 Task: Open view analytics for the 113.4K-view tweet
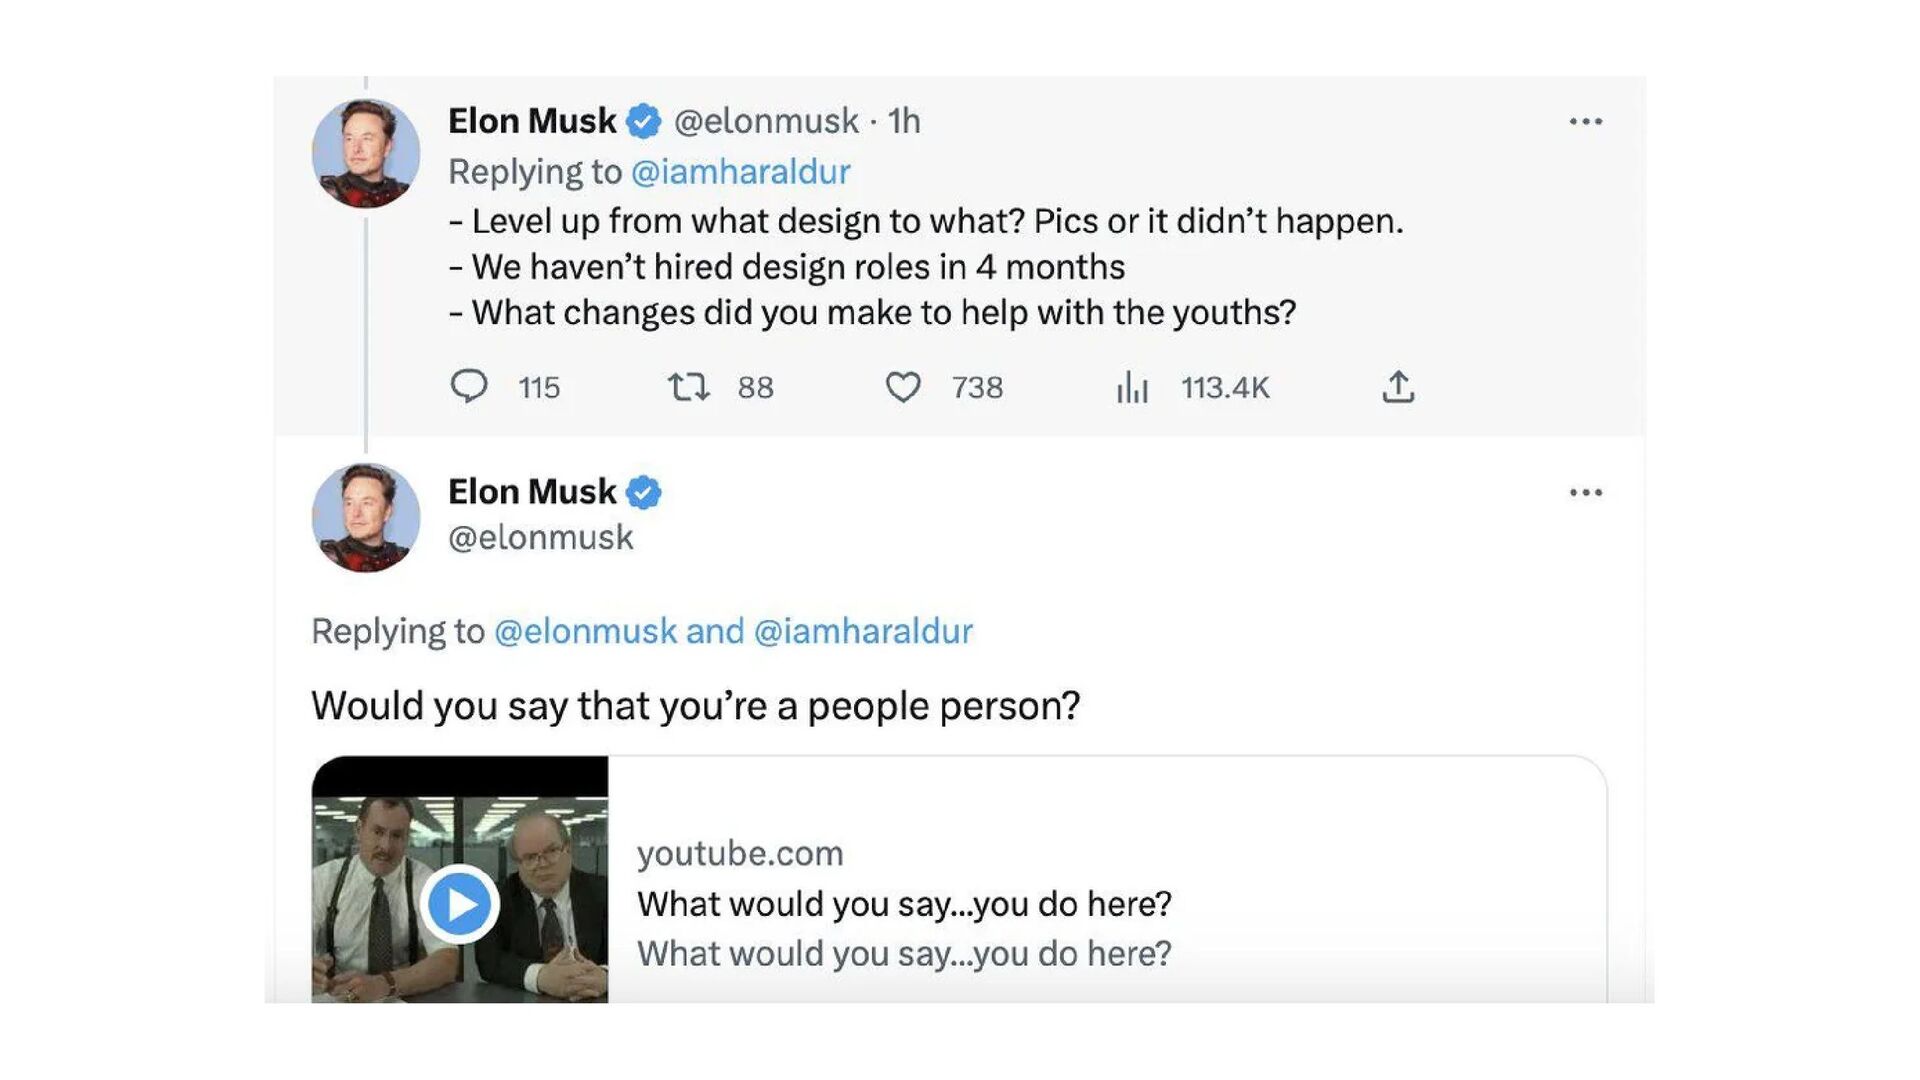[x=1132, y=386]
